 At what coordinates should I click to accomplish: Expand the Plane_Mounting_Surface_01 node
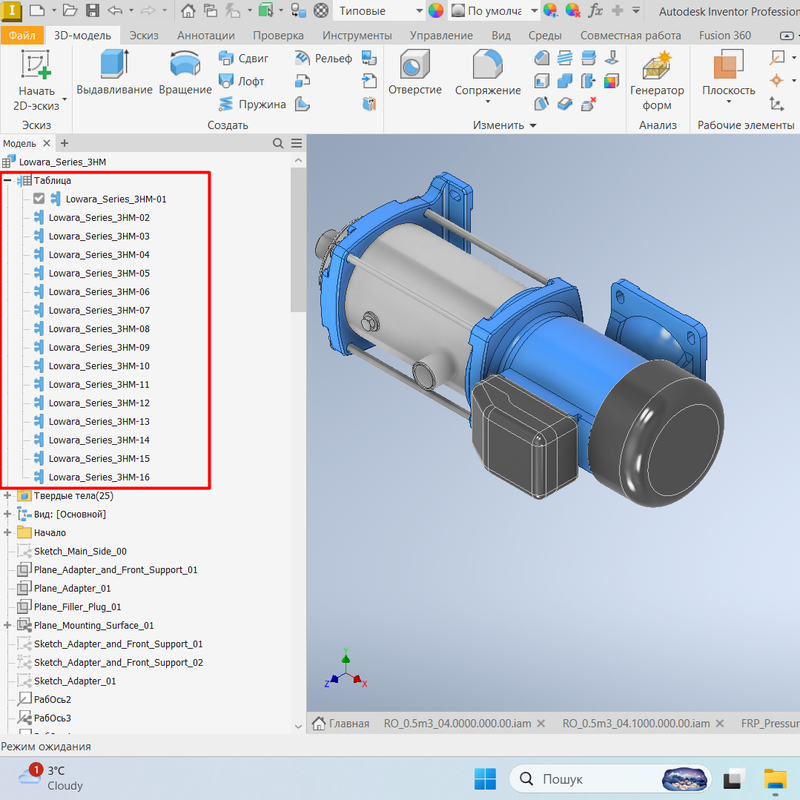click(x=7, y=625)
